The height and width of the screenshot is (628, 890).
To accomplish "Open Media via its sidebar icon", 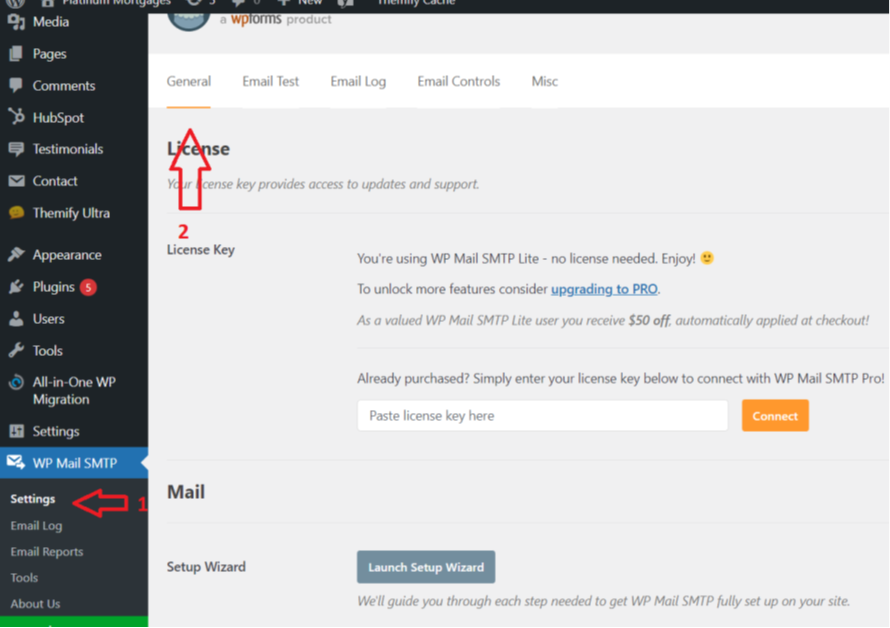I will pyautogui.click(x=16, y=22).
